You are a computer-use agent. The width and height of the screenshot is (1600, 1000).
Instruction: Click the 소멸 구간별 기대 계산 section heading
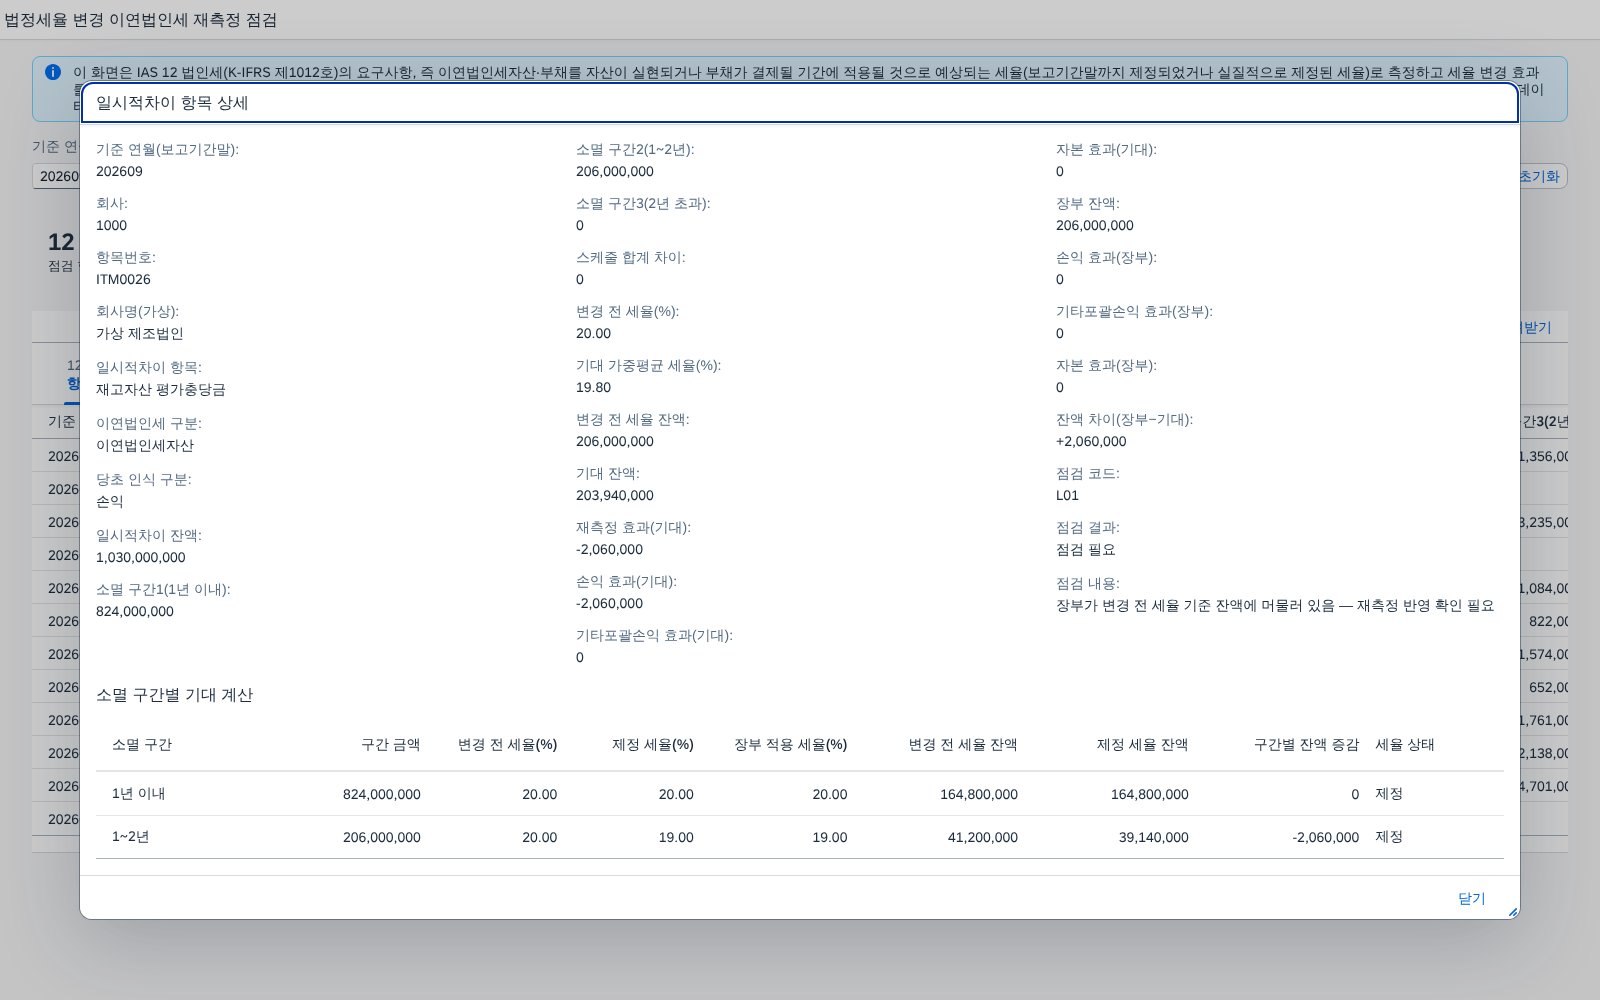(x=174, y=695)
